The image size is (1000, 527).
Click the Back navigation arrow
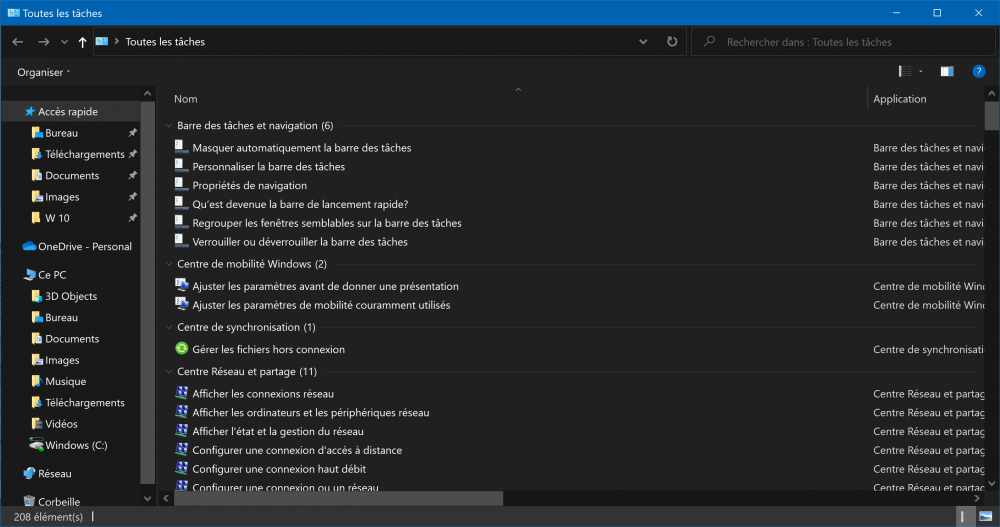click(x=18, y=42)
